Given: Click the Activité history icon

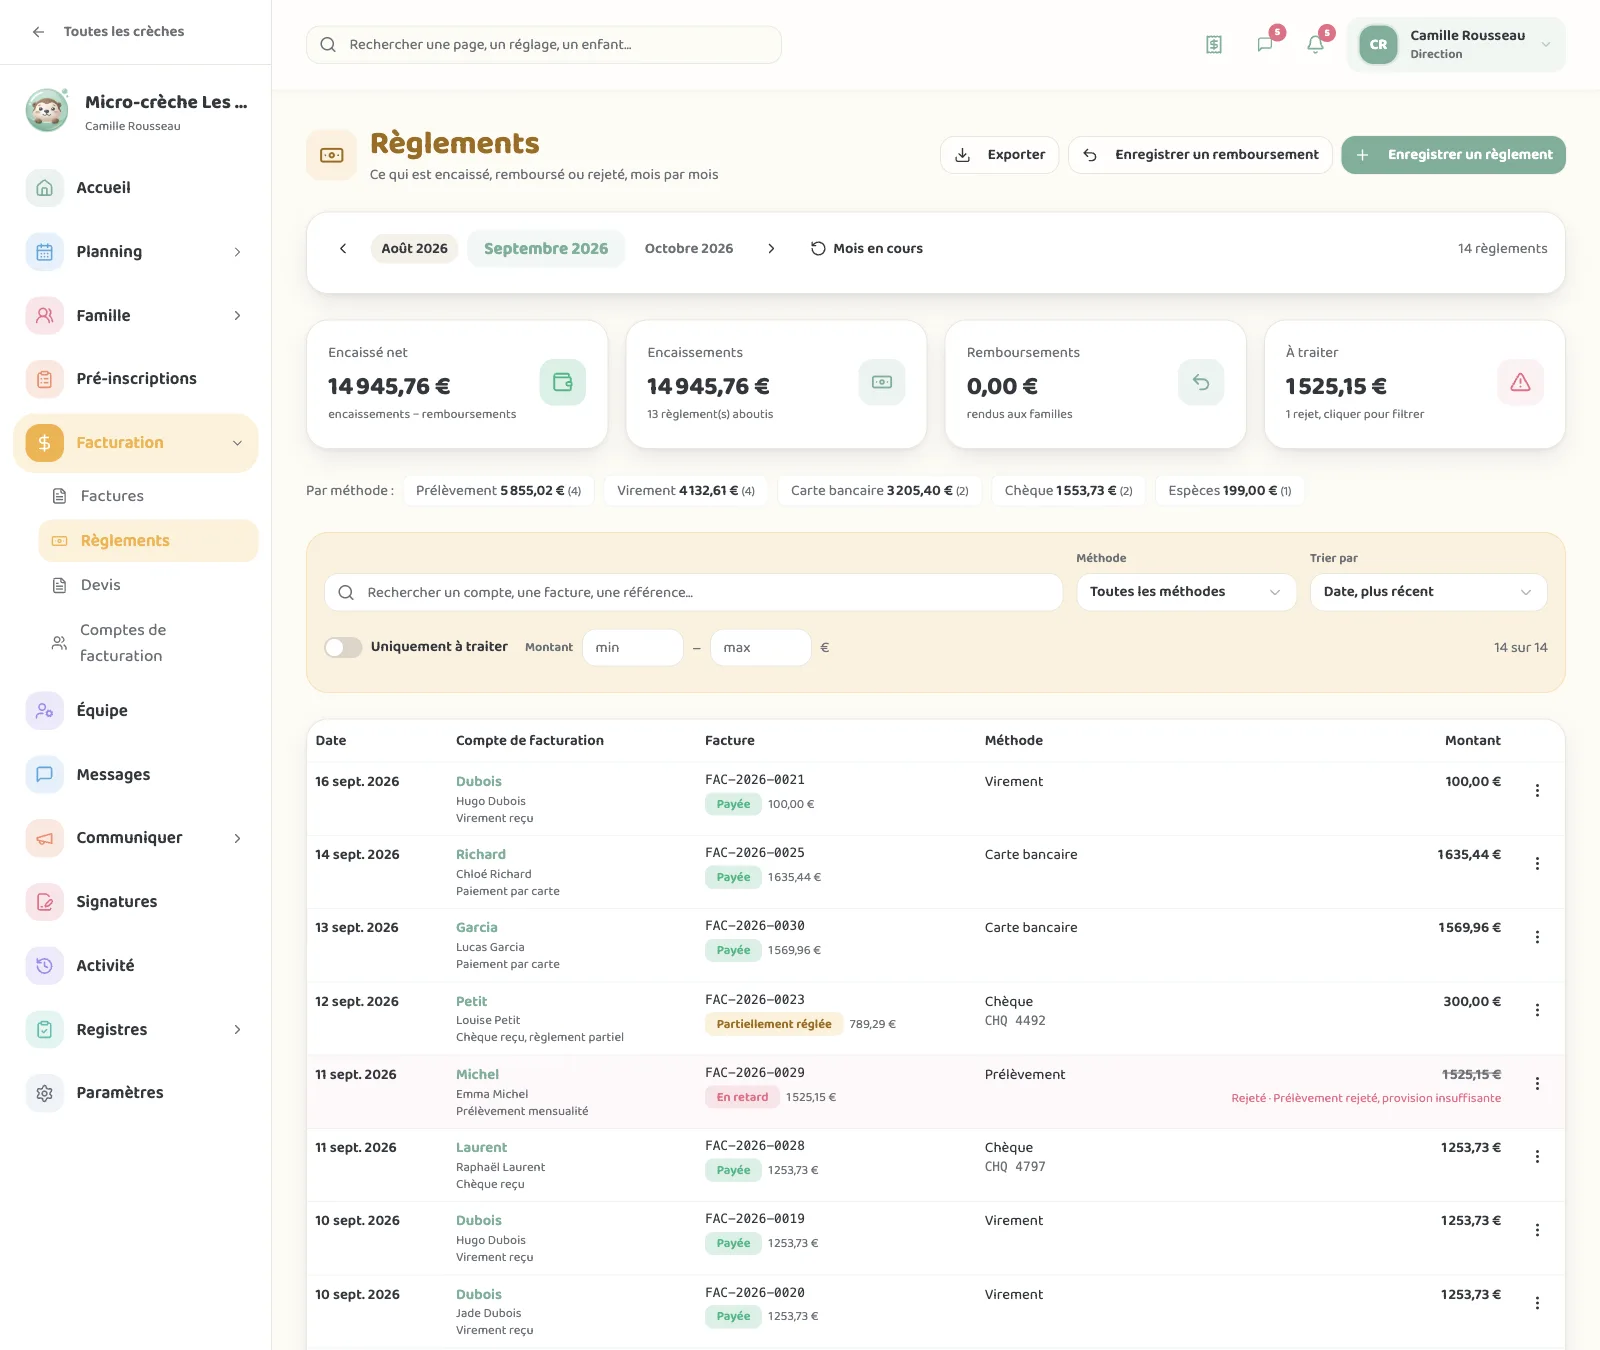Looking at the screenshot, I should [x=45, y=966].
